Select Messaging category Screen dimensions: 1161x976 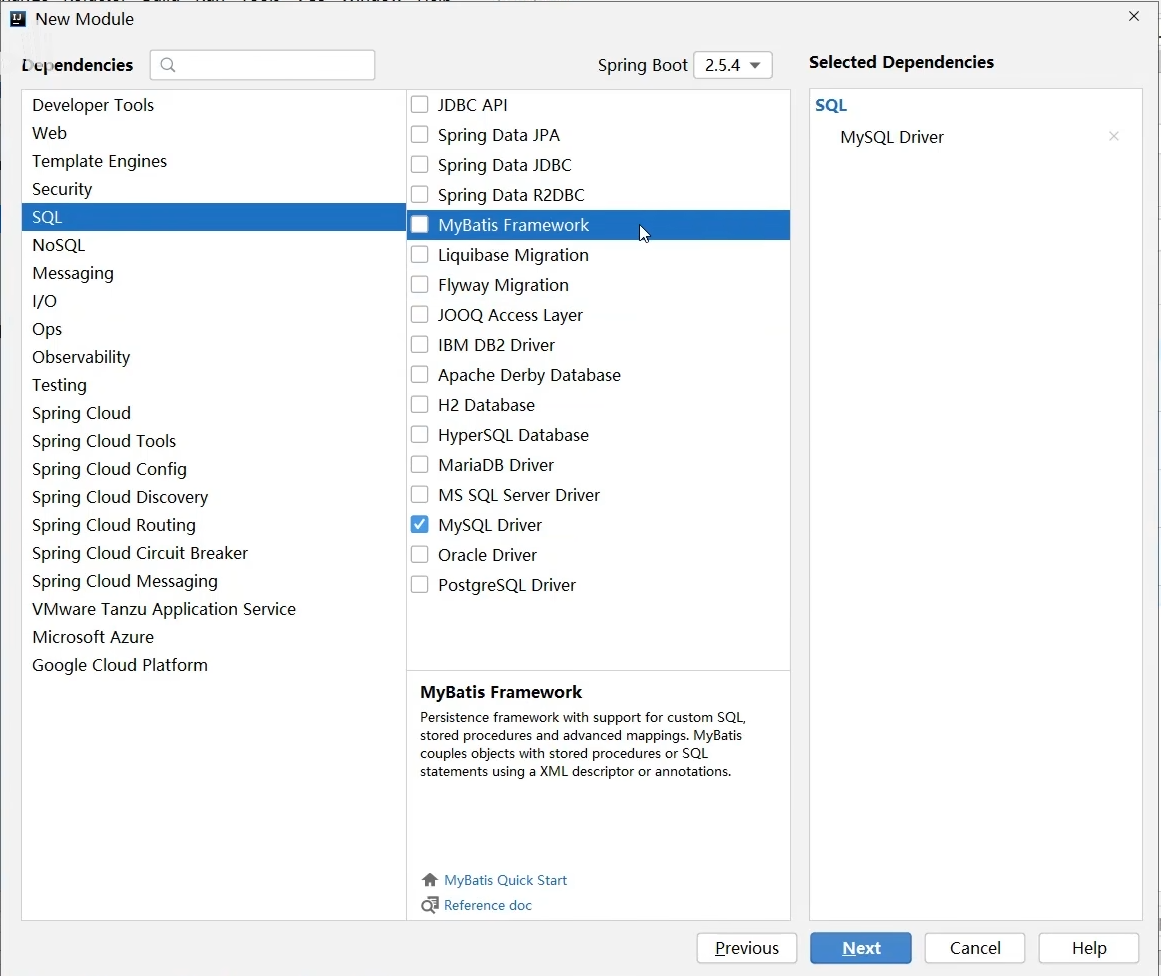tap(213, 273)
